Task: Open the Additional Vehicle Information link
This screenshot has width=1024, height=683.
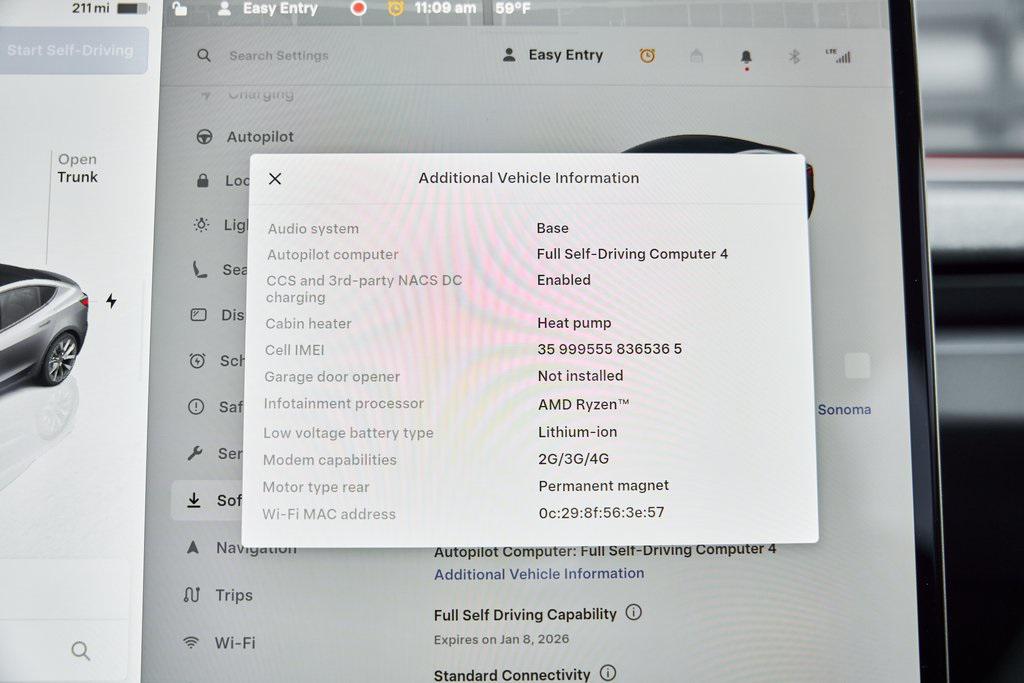Action: point(539,574)
